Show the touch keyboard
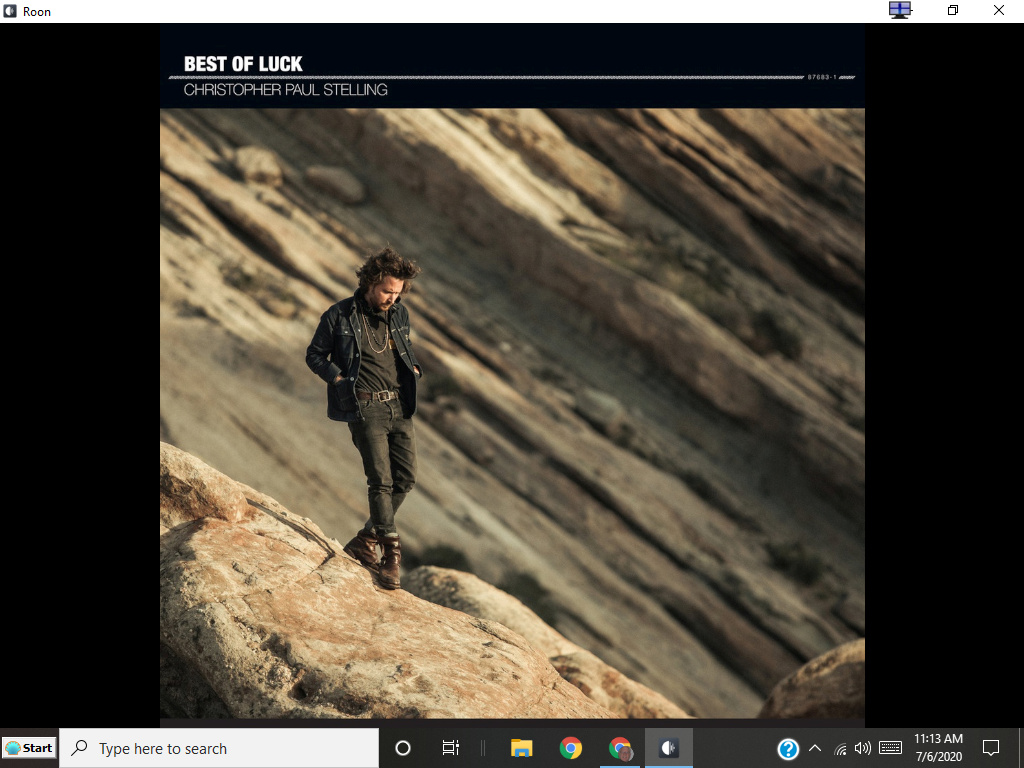The height and width of the screenshot is (768, 1024). click(x=891, y=748)
